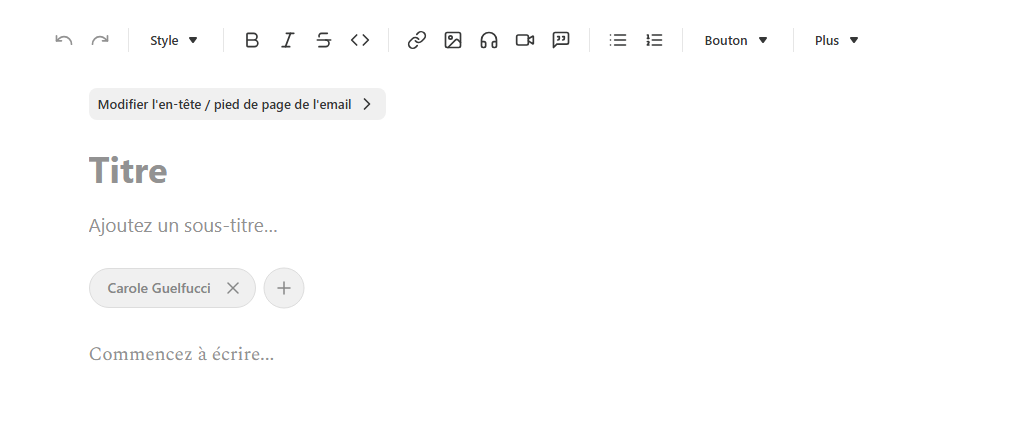Click the Titre heading field

pos(128,171)
